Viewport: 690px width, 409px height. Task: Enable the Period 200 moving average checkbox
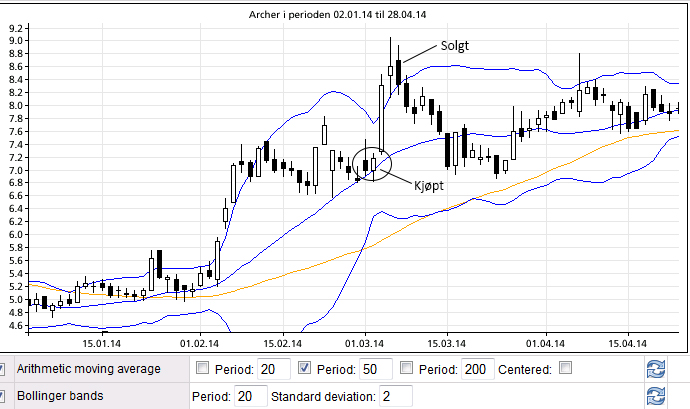(408, 369)
